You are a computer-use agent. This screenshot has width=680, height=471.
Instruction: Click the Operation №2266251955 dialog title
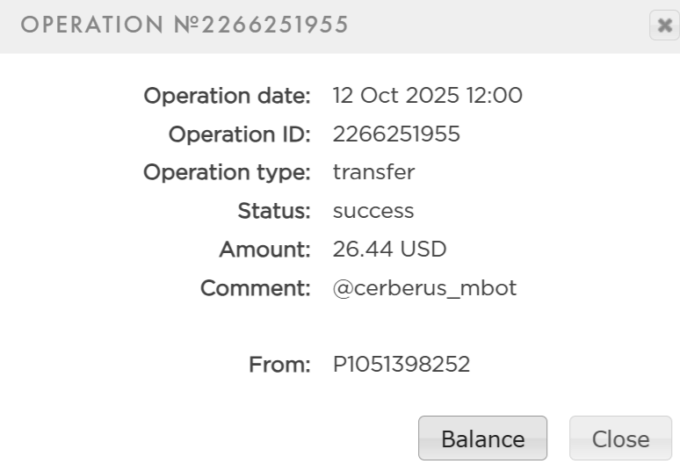click(x=185, y=26)
